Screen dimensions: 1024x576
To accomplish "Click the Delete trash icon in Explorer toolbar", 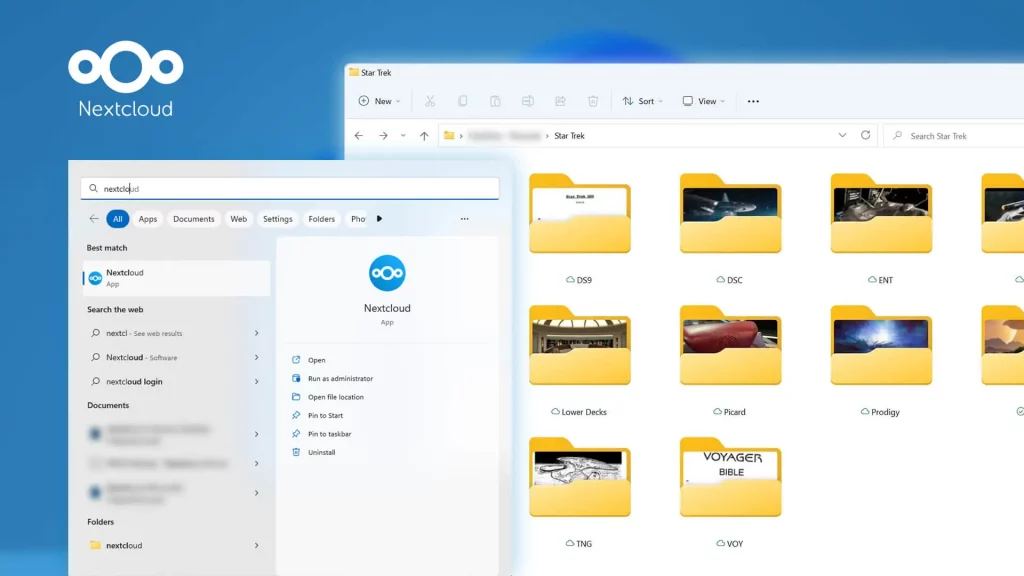I will coord(593,100).
